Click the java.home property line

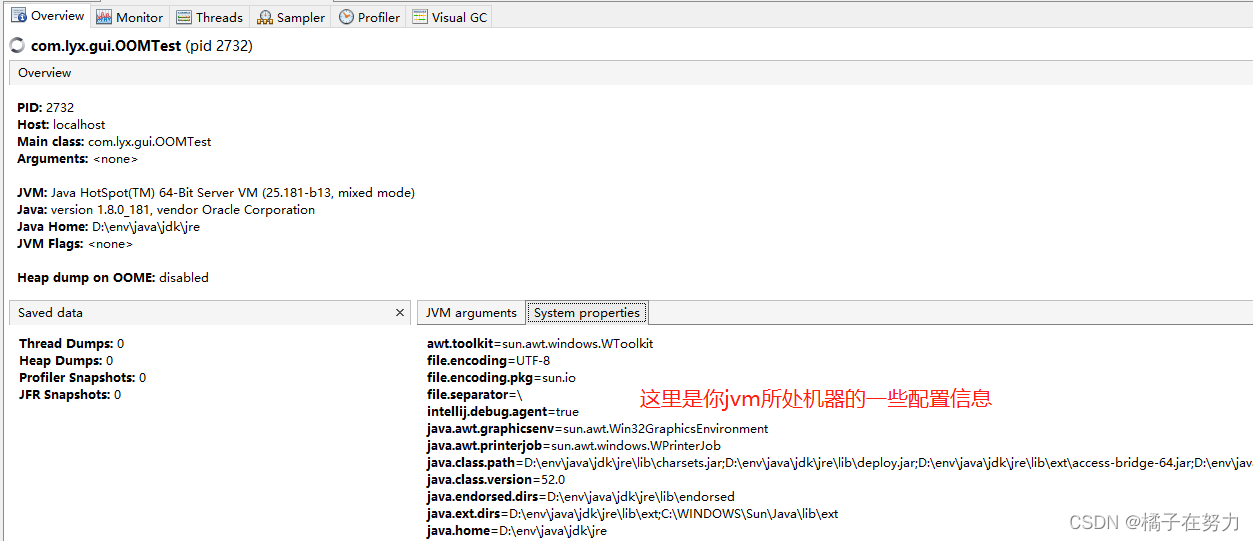point(517,531)
